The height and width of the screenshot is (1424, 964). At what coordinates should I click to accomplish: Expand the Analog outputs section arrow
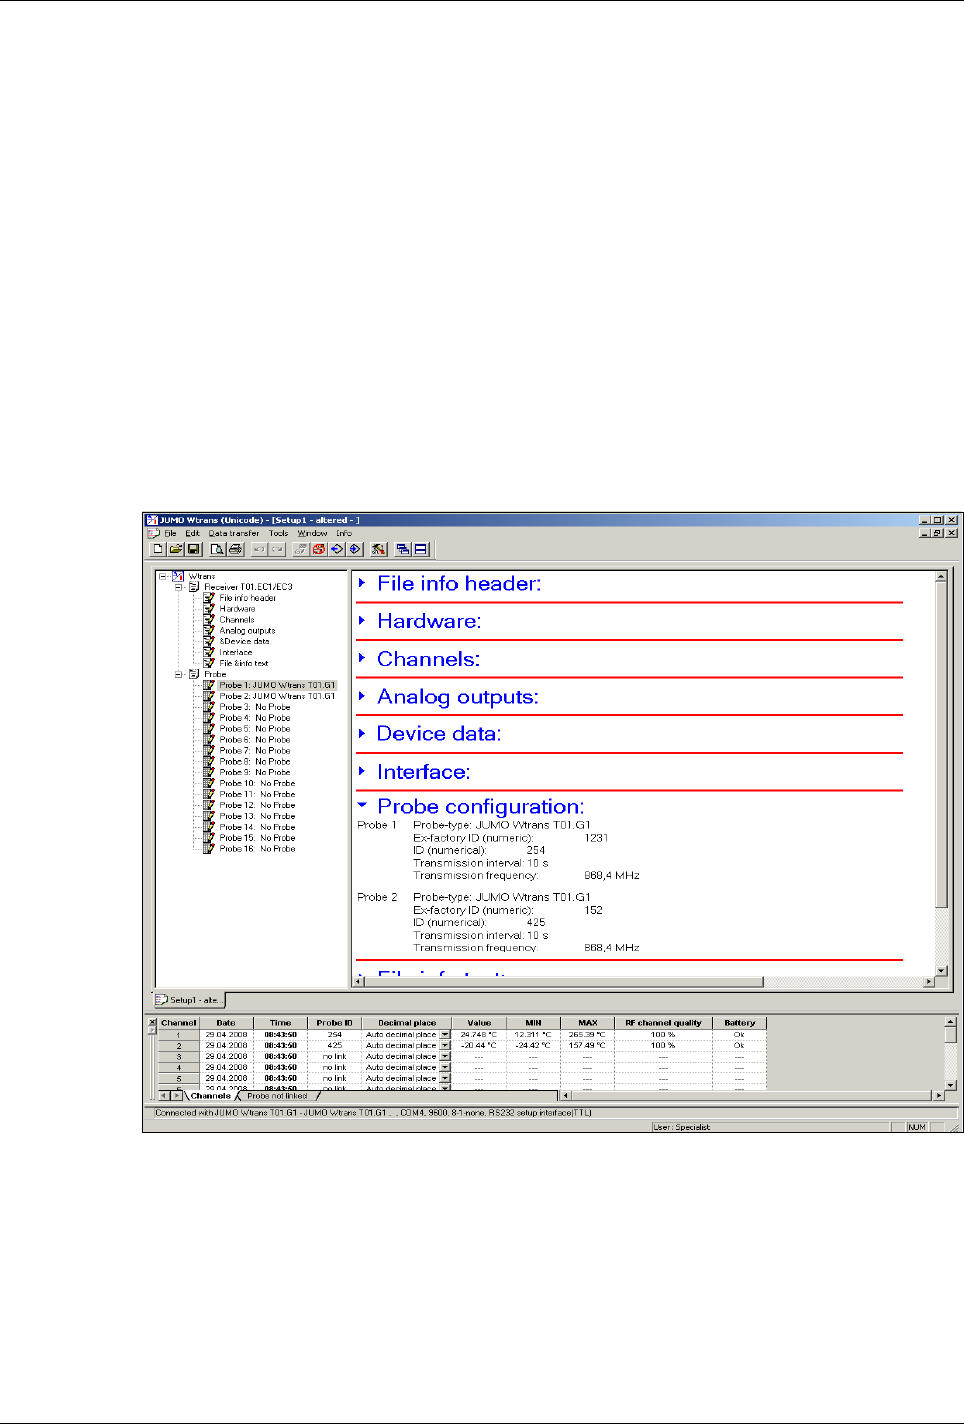(362, 695)
